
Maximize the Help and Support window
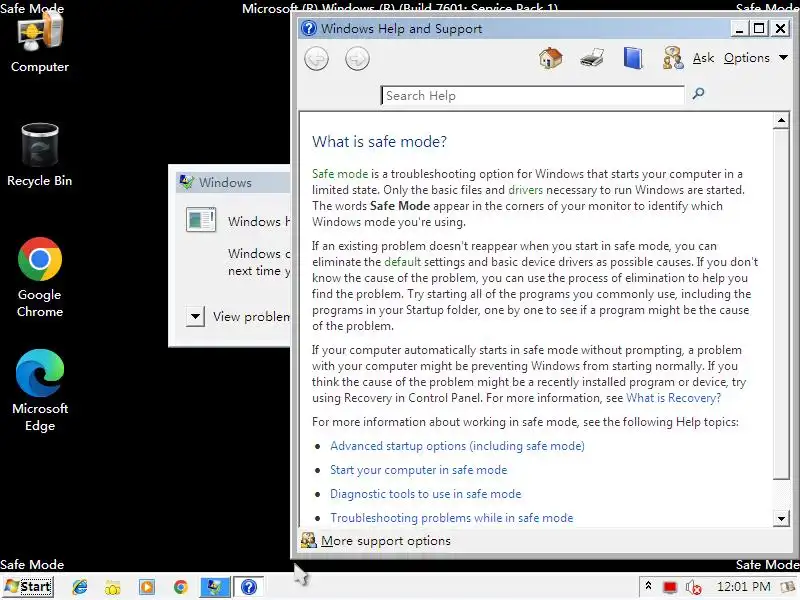coord(759,28)
